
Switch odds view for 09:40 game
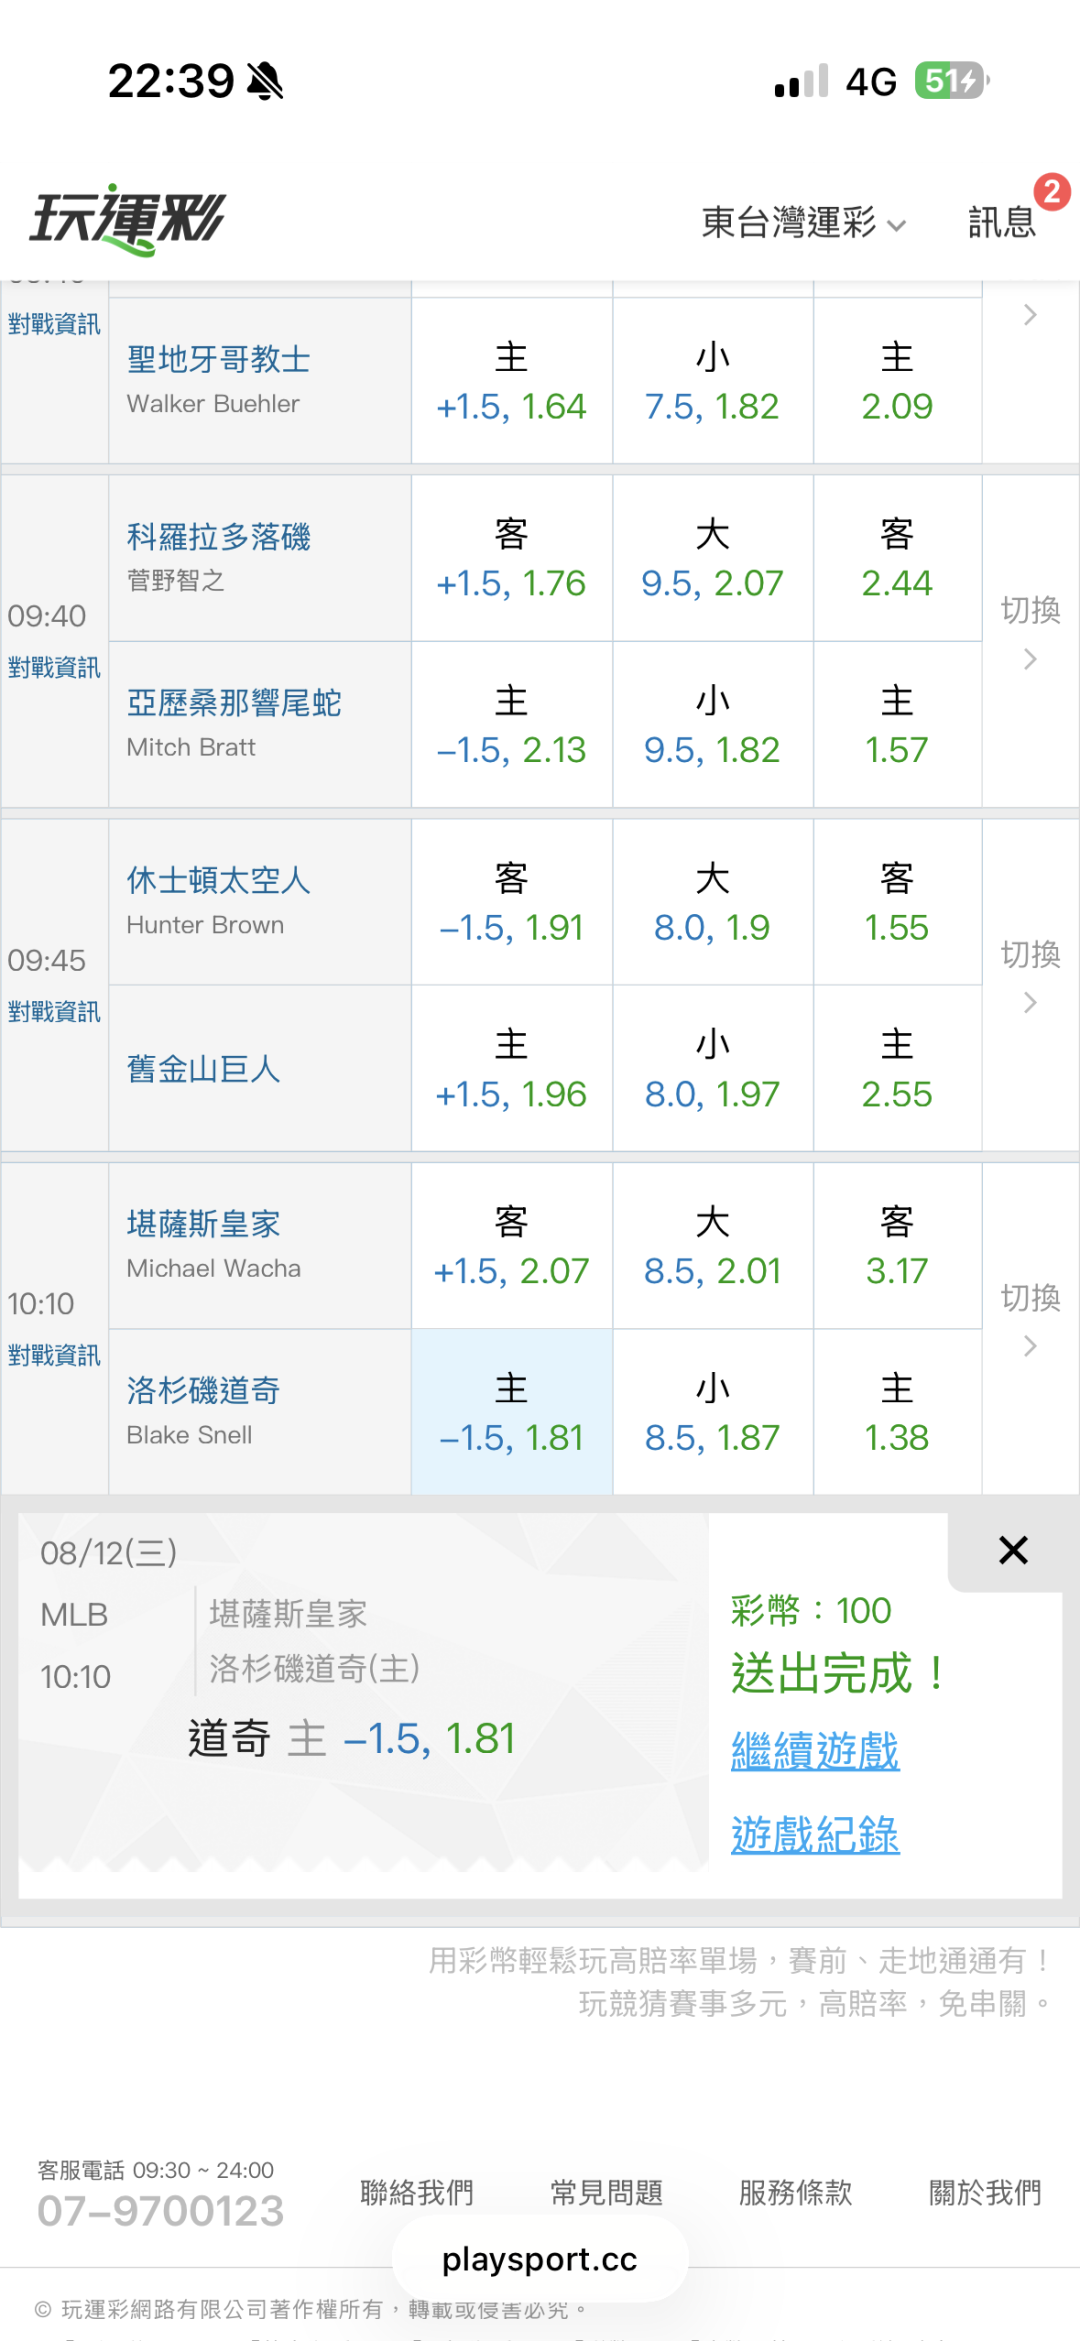[x=1030, y=632]
